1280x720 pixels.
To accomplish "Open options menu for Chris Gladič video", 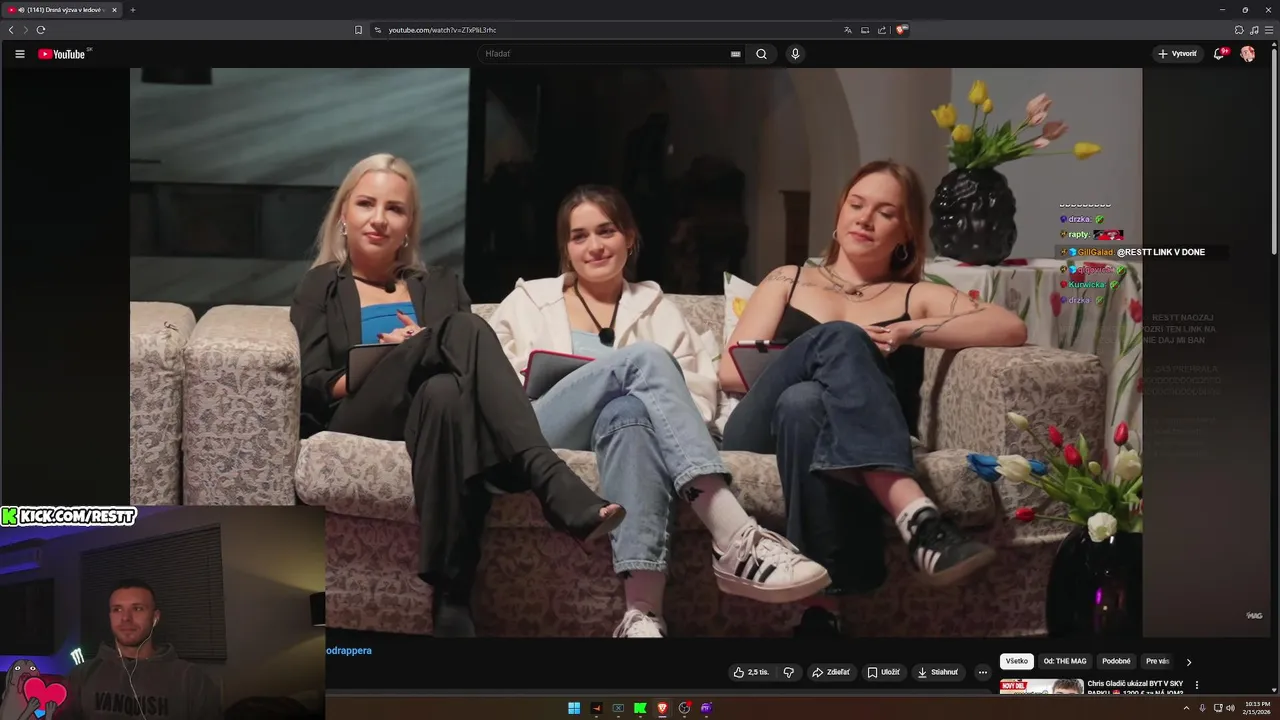I will 1197,685.
